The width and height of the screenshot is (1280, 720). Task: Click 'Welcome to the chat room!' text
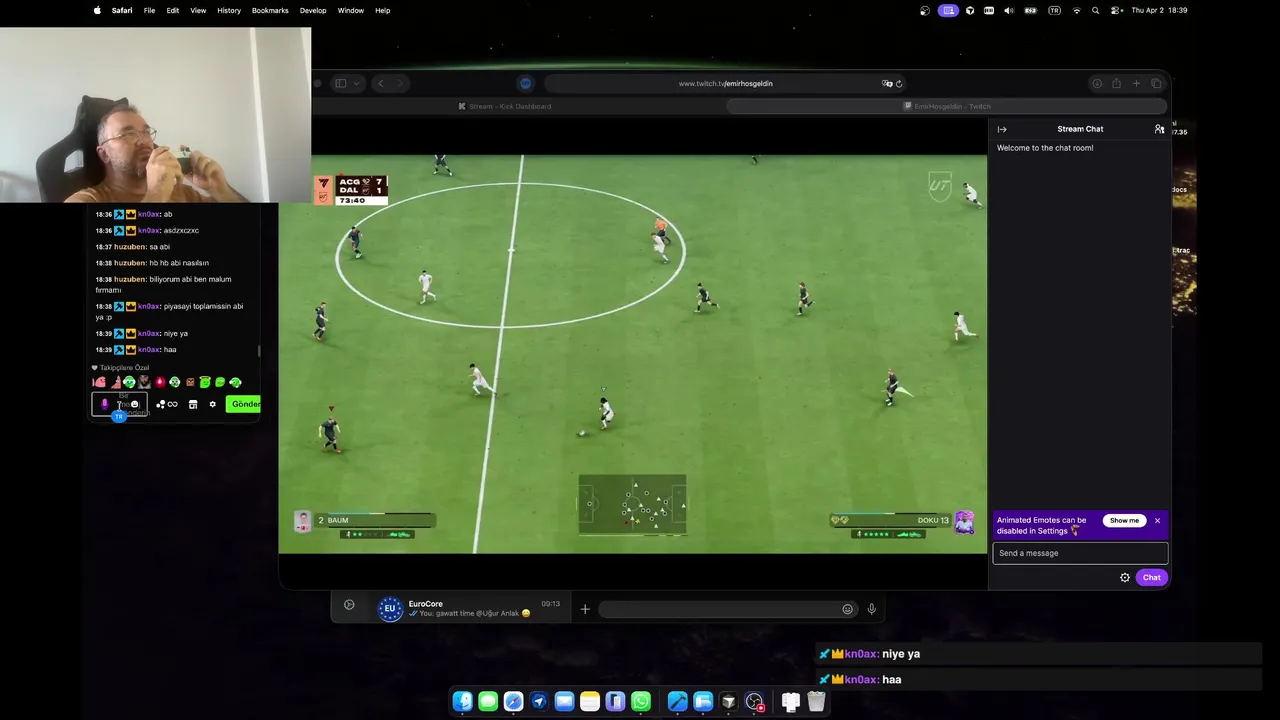1045,148
